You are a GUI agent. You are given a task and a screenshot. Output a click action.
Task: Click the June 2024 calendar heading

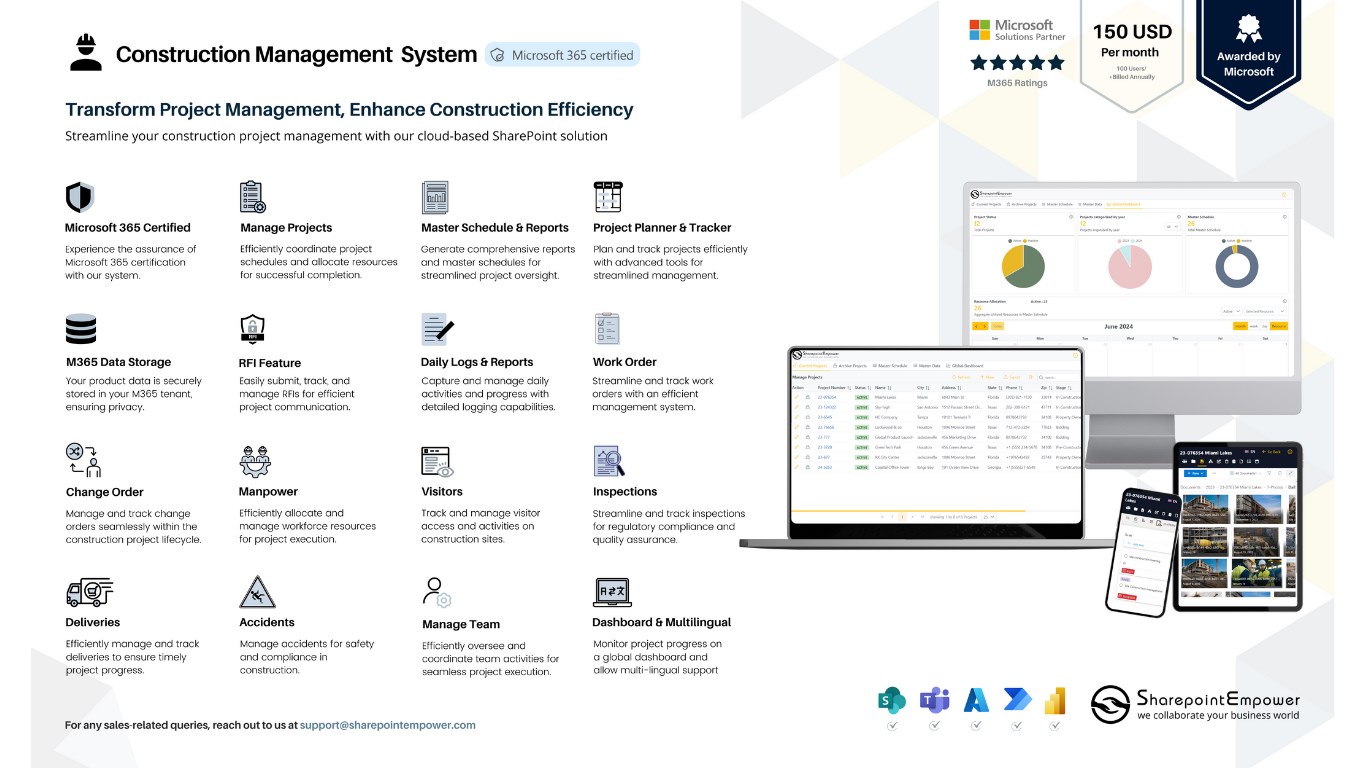point(1118,326)
